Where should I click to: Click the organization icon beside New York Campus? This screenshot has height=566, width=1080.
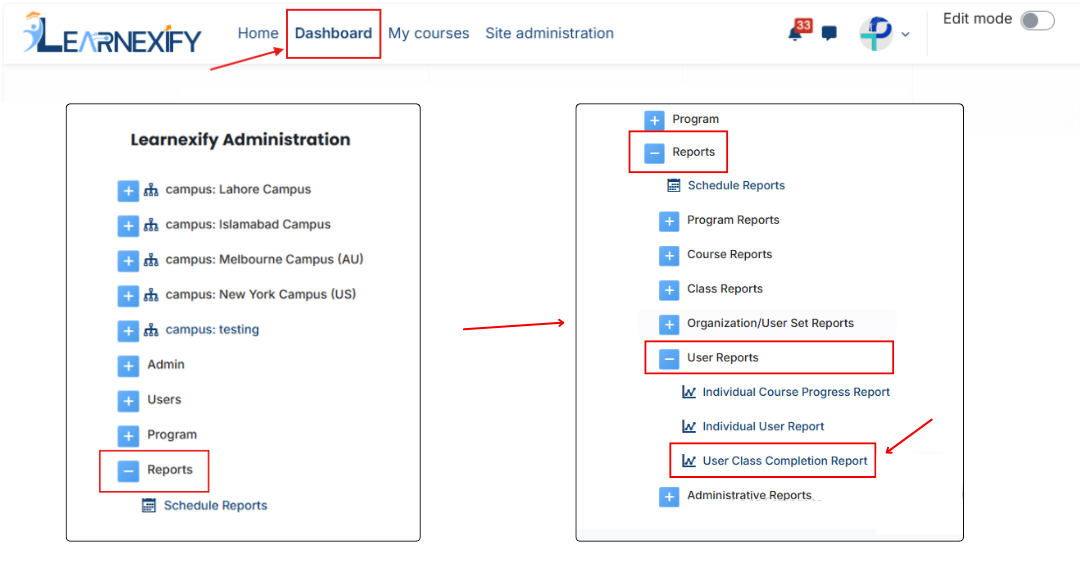click(151, 295)
